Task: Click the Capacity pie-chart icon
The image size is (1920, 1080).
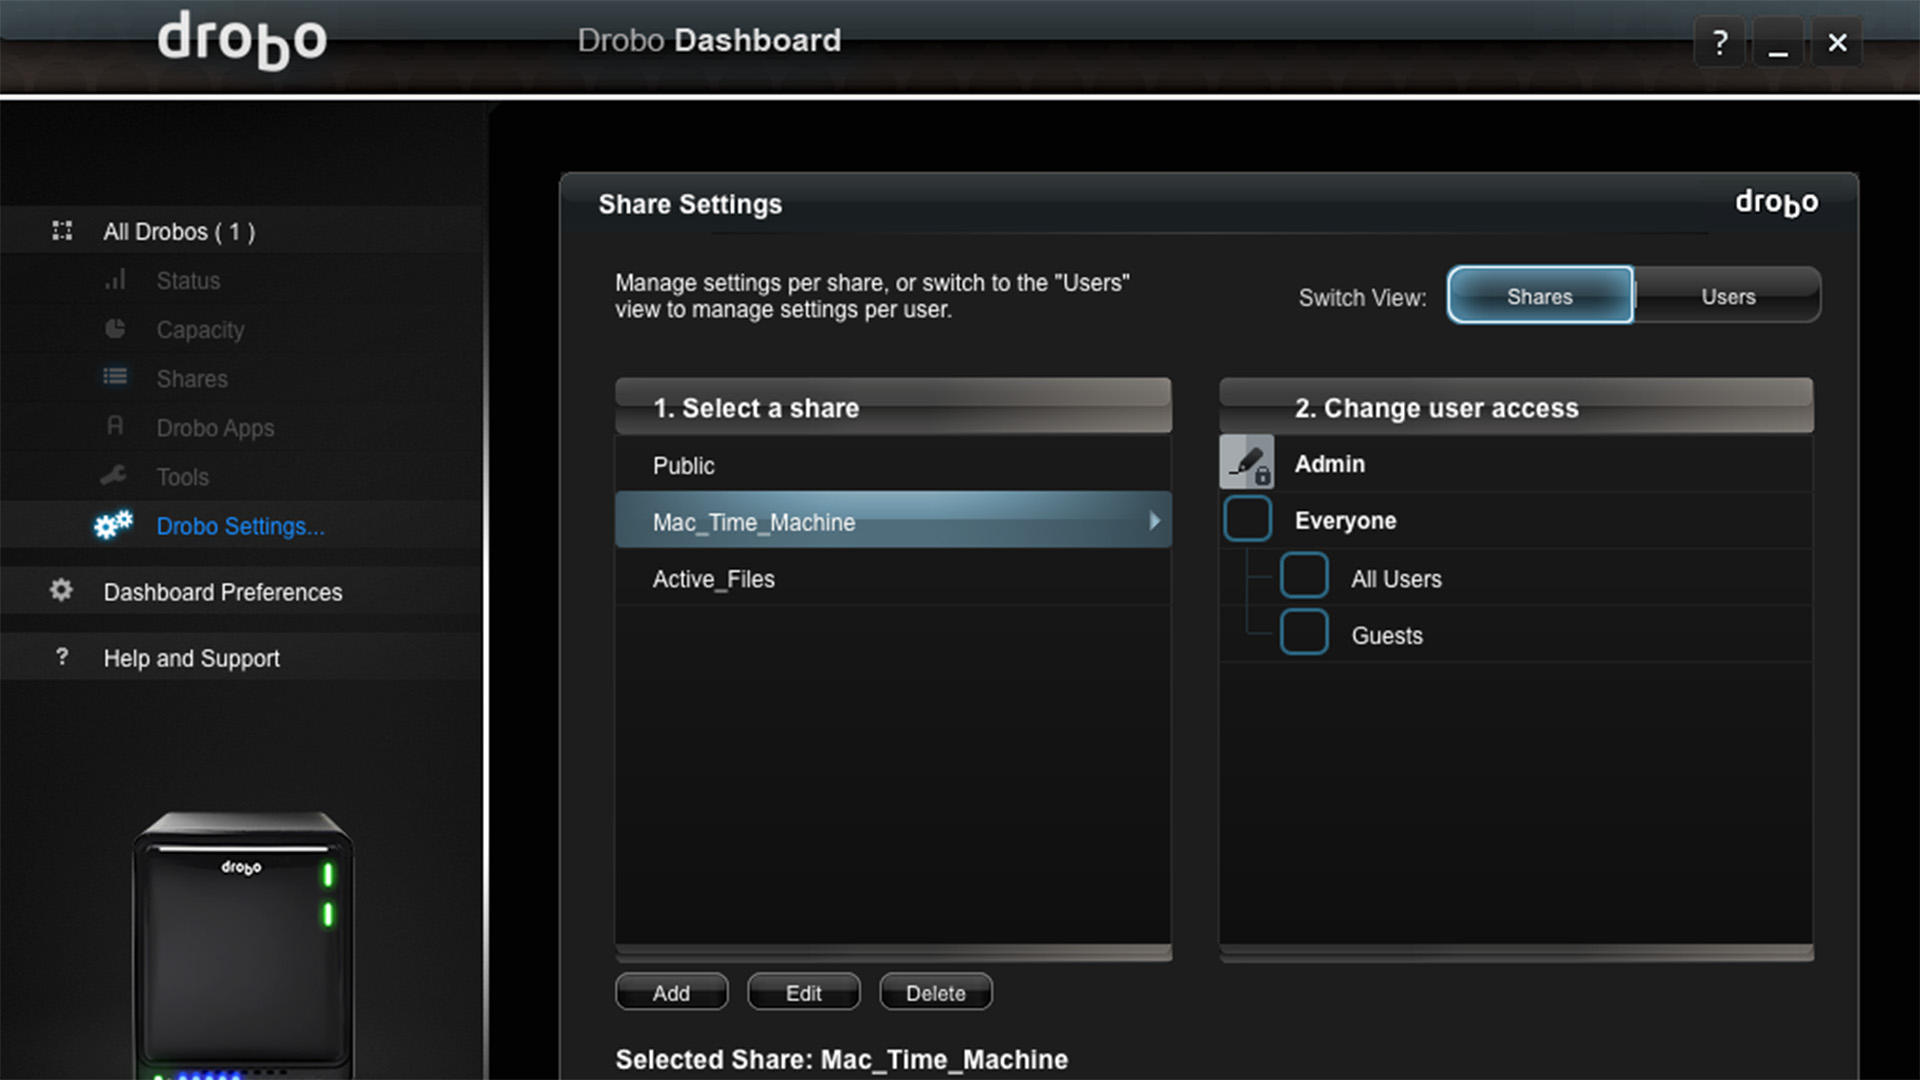Action: click(115, 329)
